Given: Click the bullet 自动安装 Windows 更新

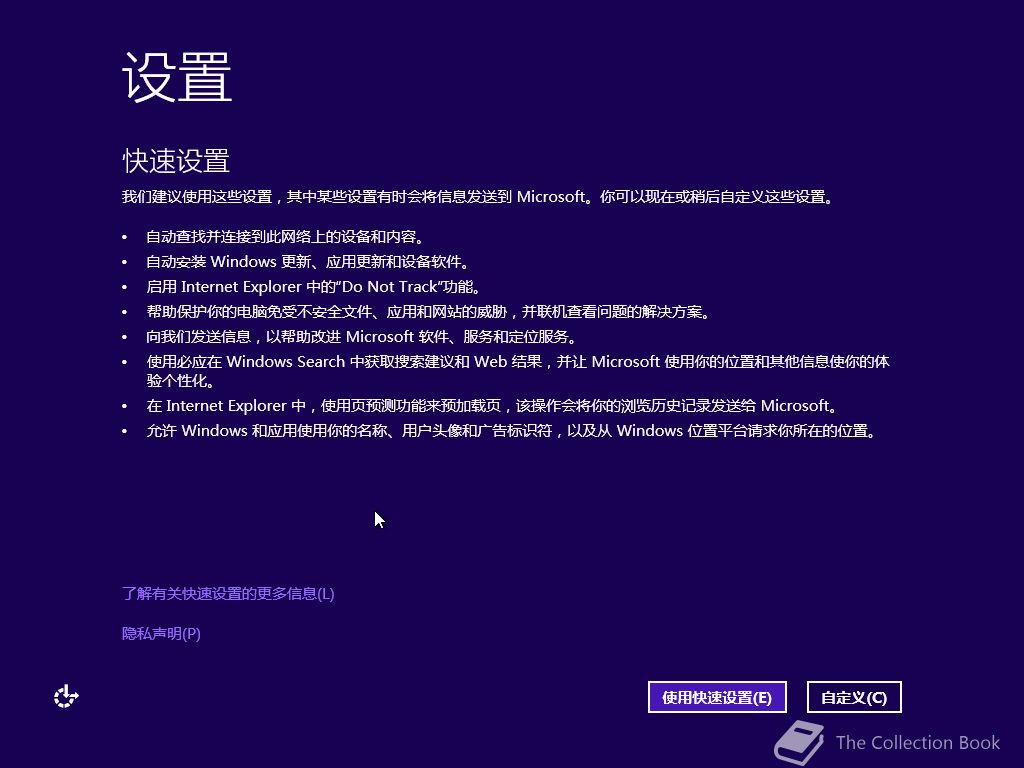Looking at the screenshot, I should click(x=308, y=262).
